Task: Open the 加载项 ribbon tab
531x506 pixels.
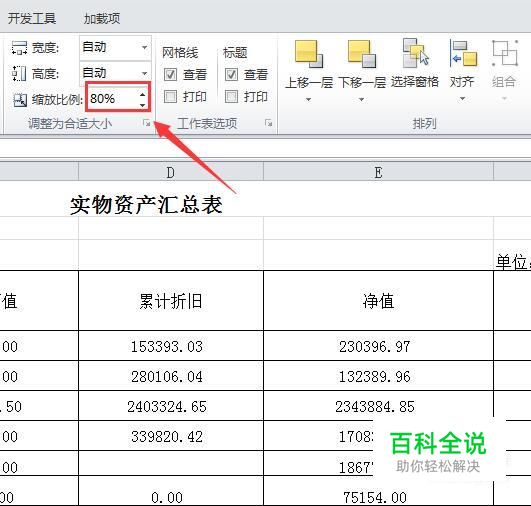Action: point(102,18)
